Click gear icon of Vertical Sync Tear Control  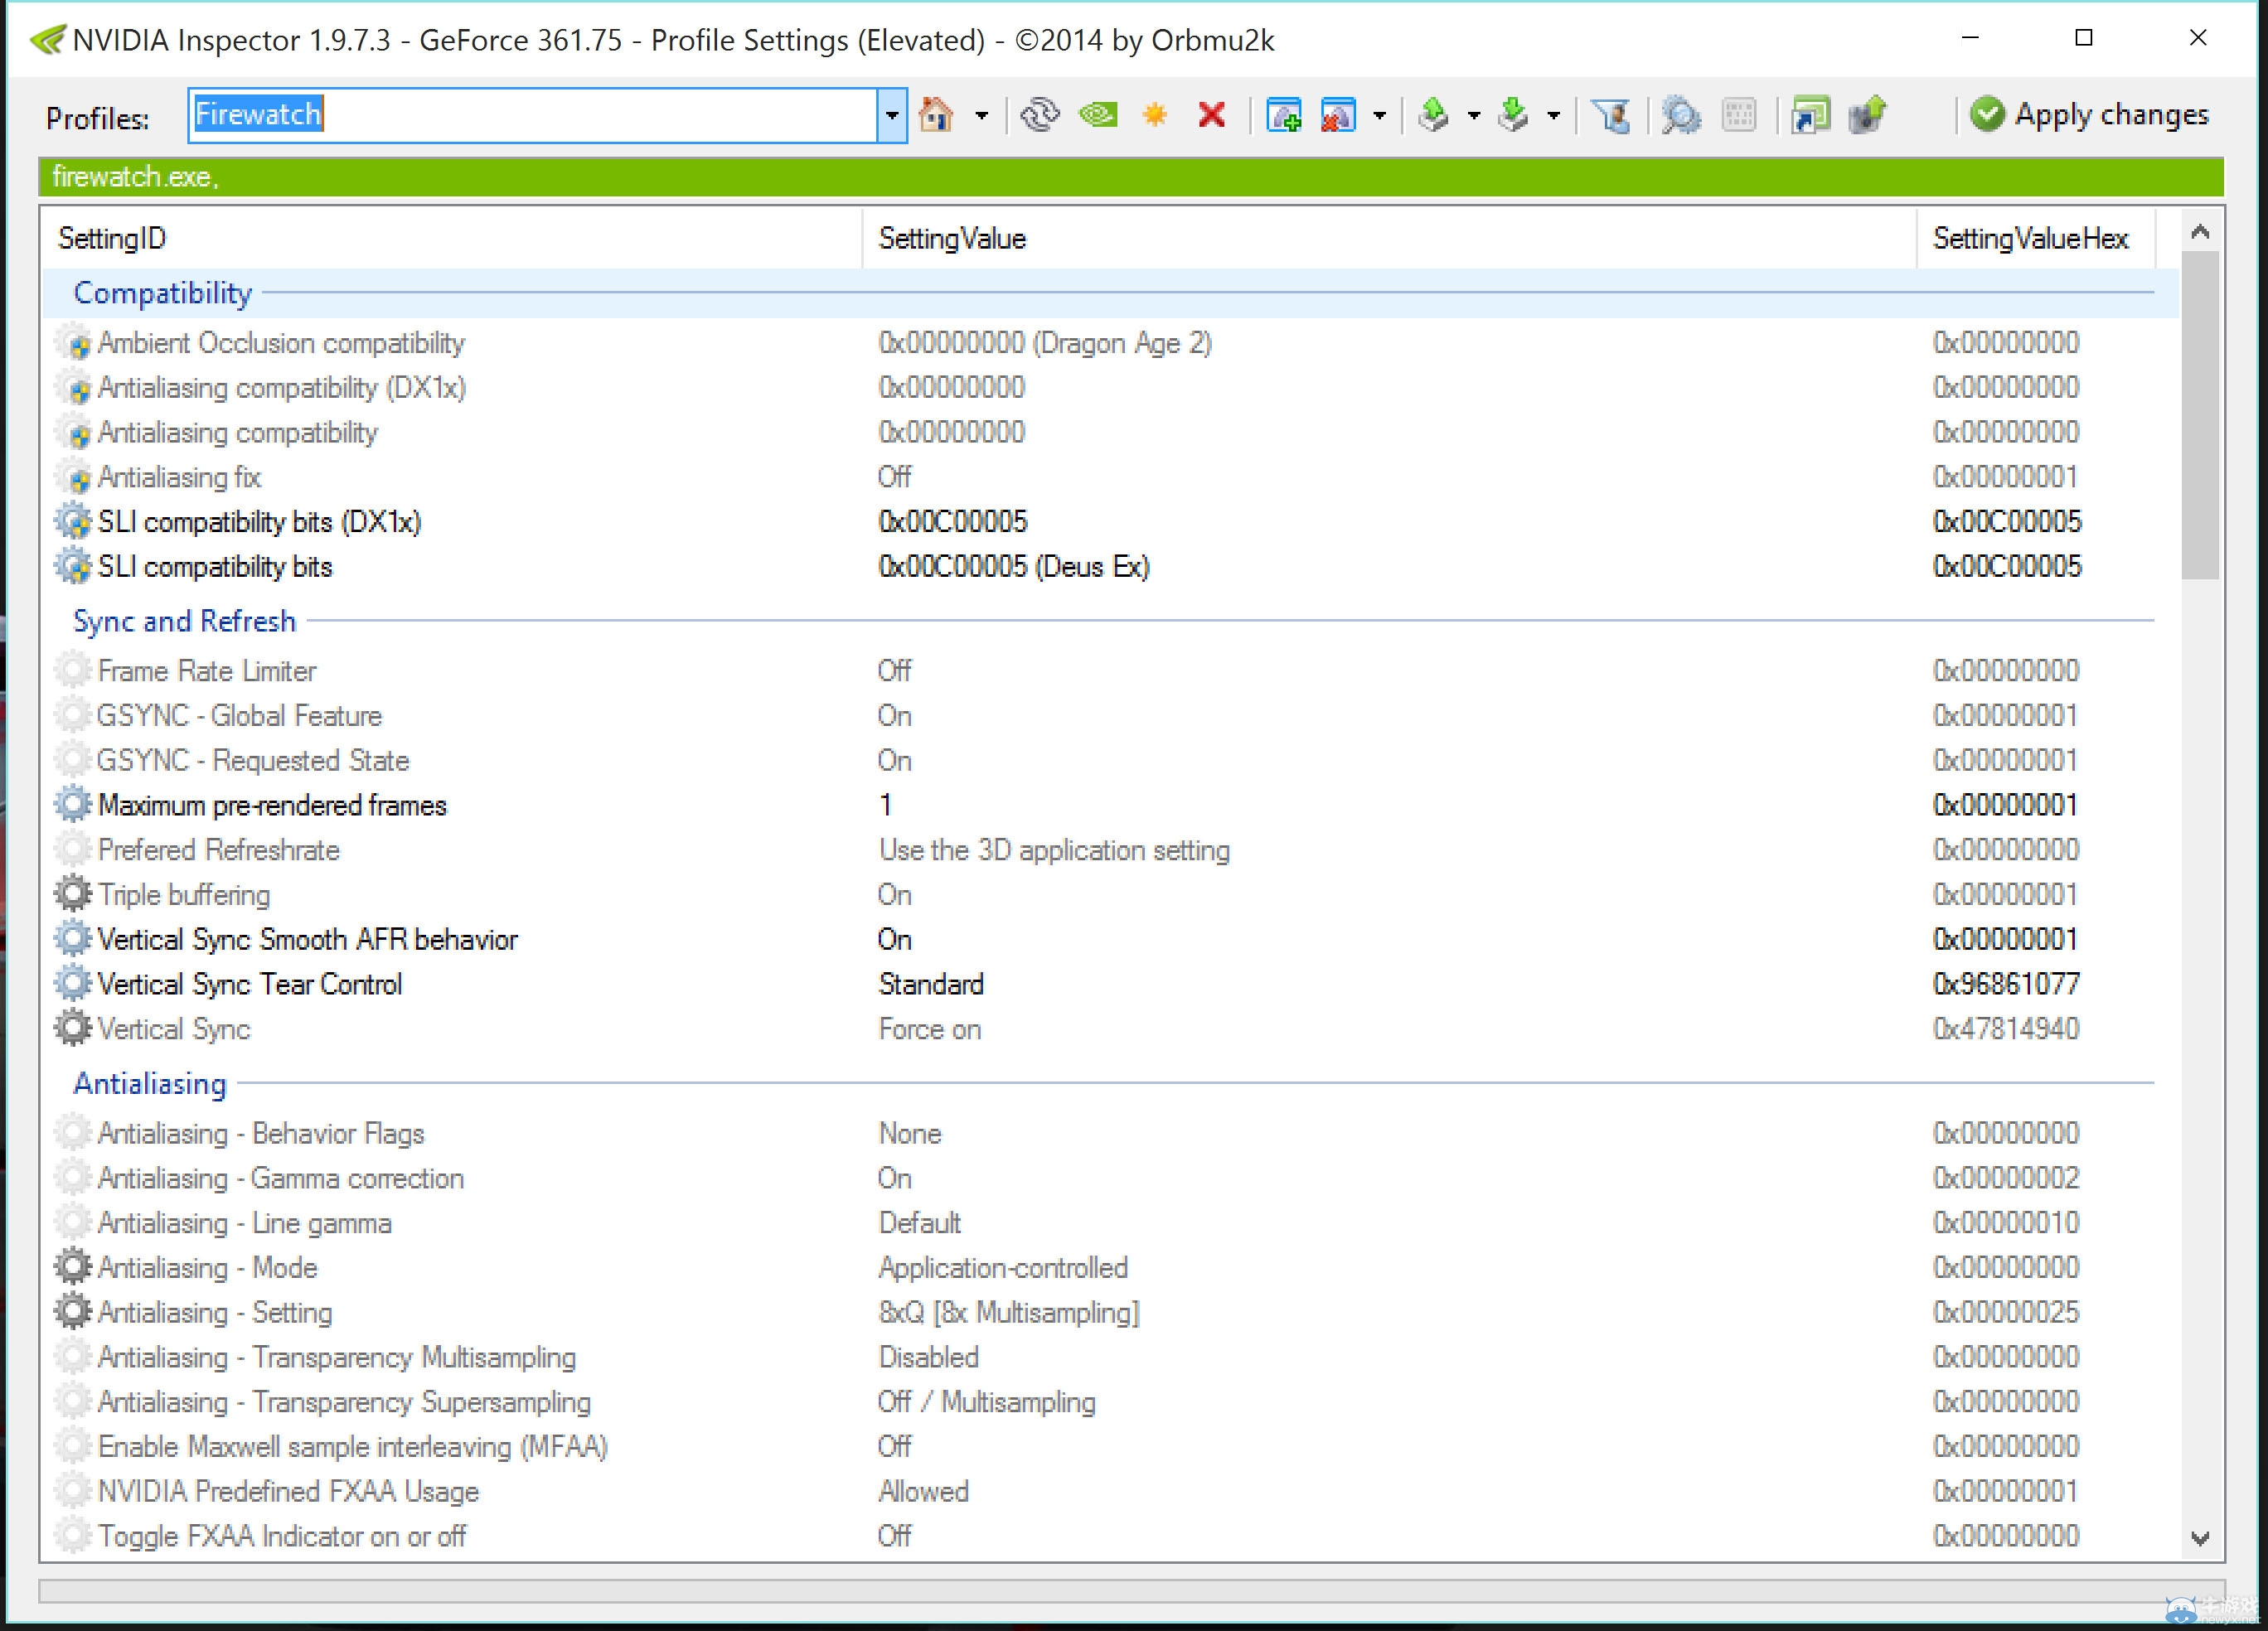point(73,984)
